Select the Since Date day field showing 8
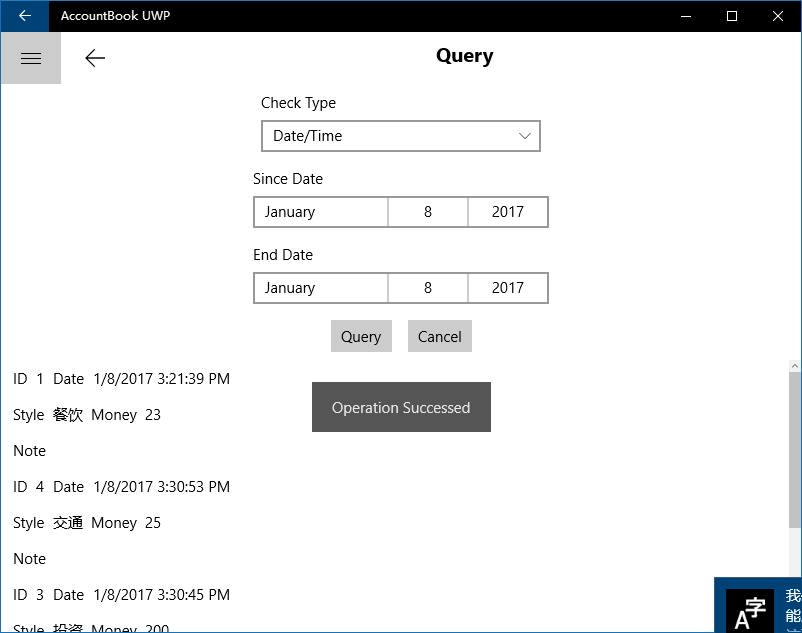 427,212
